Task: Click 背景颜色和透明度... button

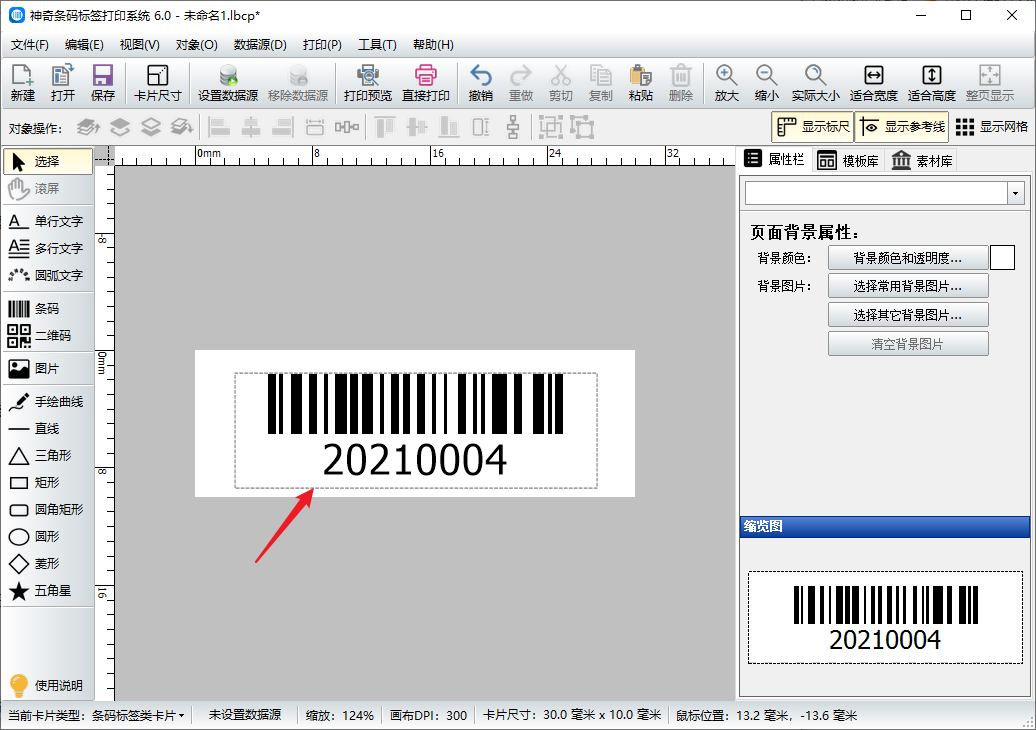Action: [x=908, y=258]
